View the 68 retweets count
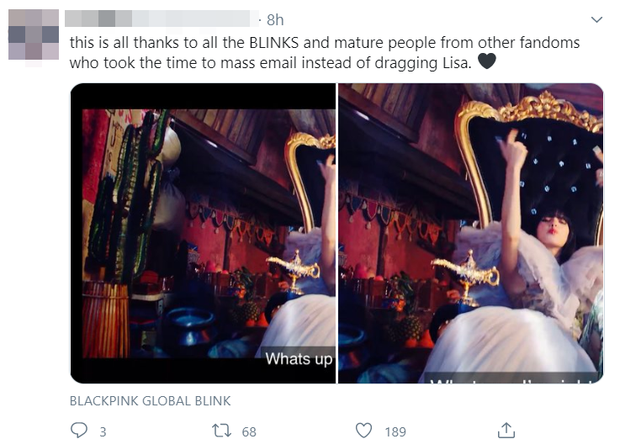 click(x=249, y=431)
